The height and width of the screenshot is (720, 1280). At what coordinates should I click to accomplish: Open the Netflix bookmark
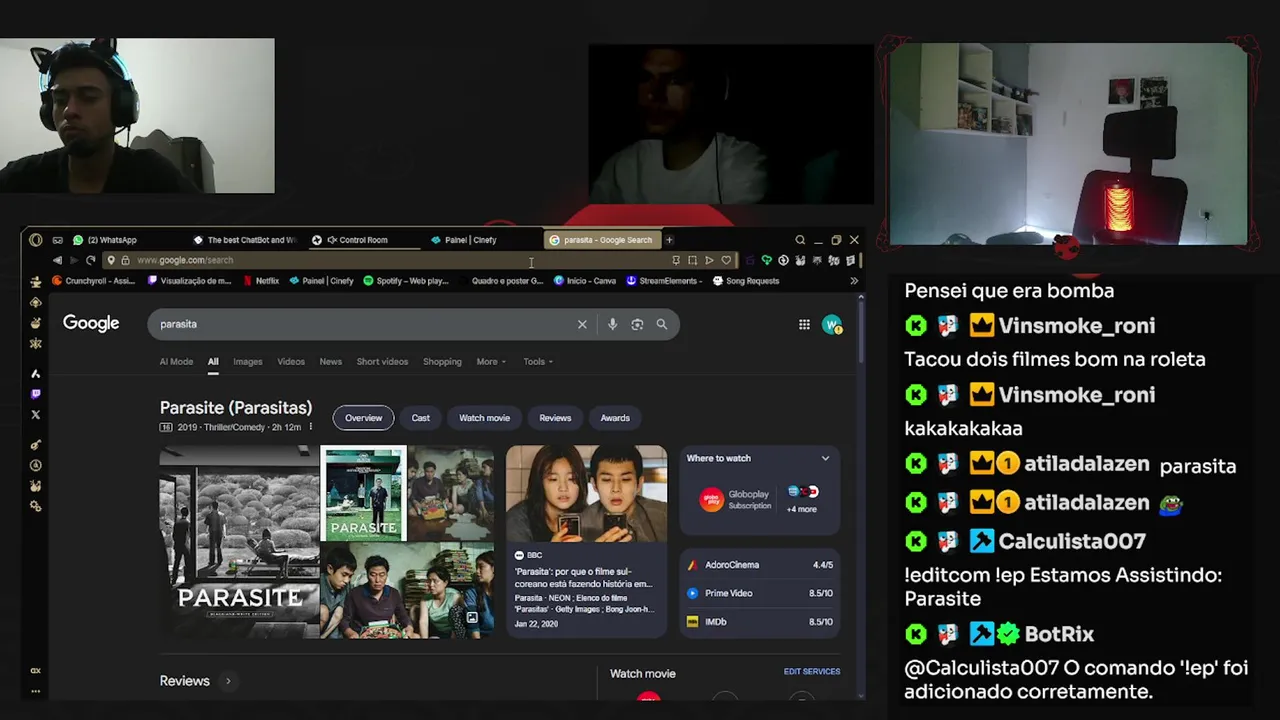(x=261, y=281)
